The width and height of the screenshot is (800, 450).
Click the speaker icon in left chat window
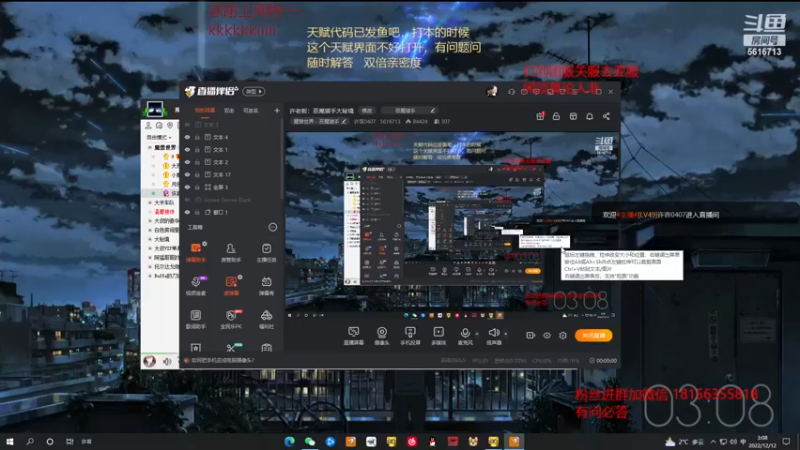point(167,362)
